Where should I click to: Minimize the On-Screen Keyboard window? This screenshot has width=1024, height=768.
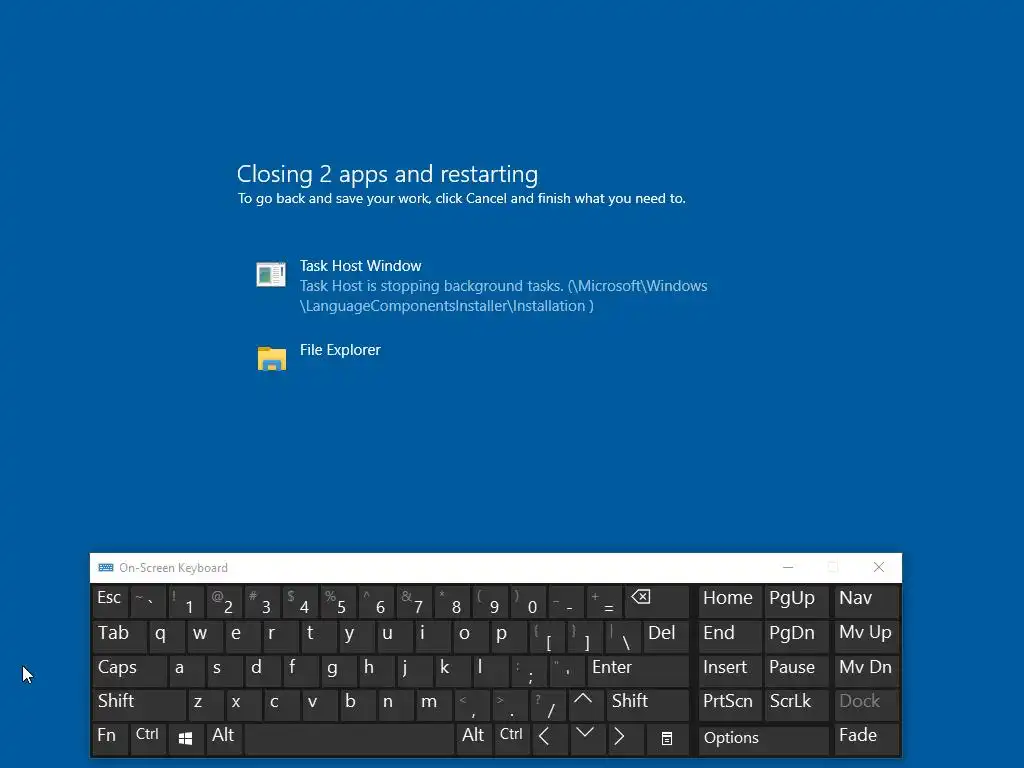[788, 567]
